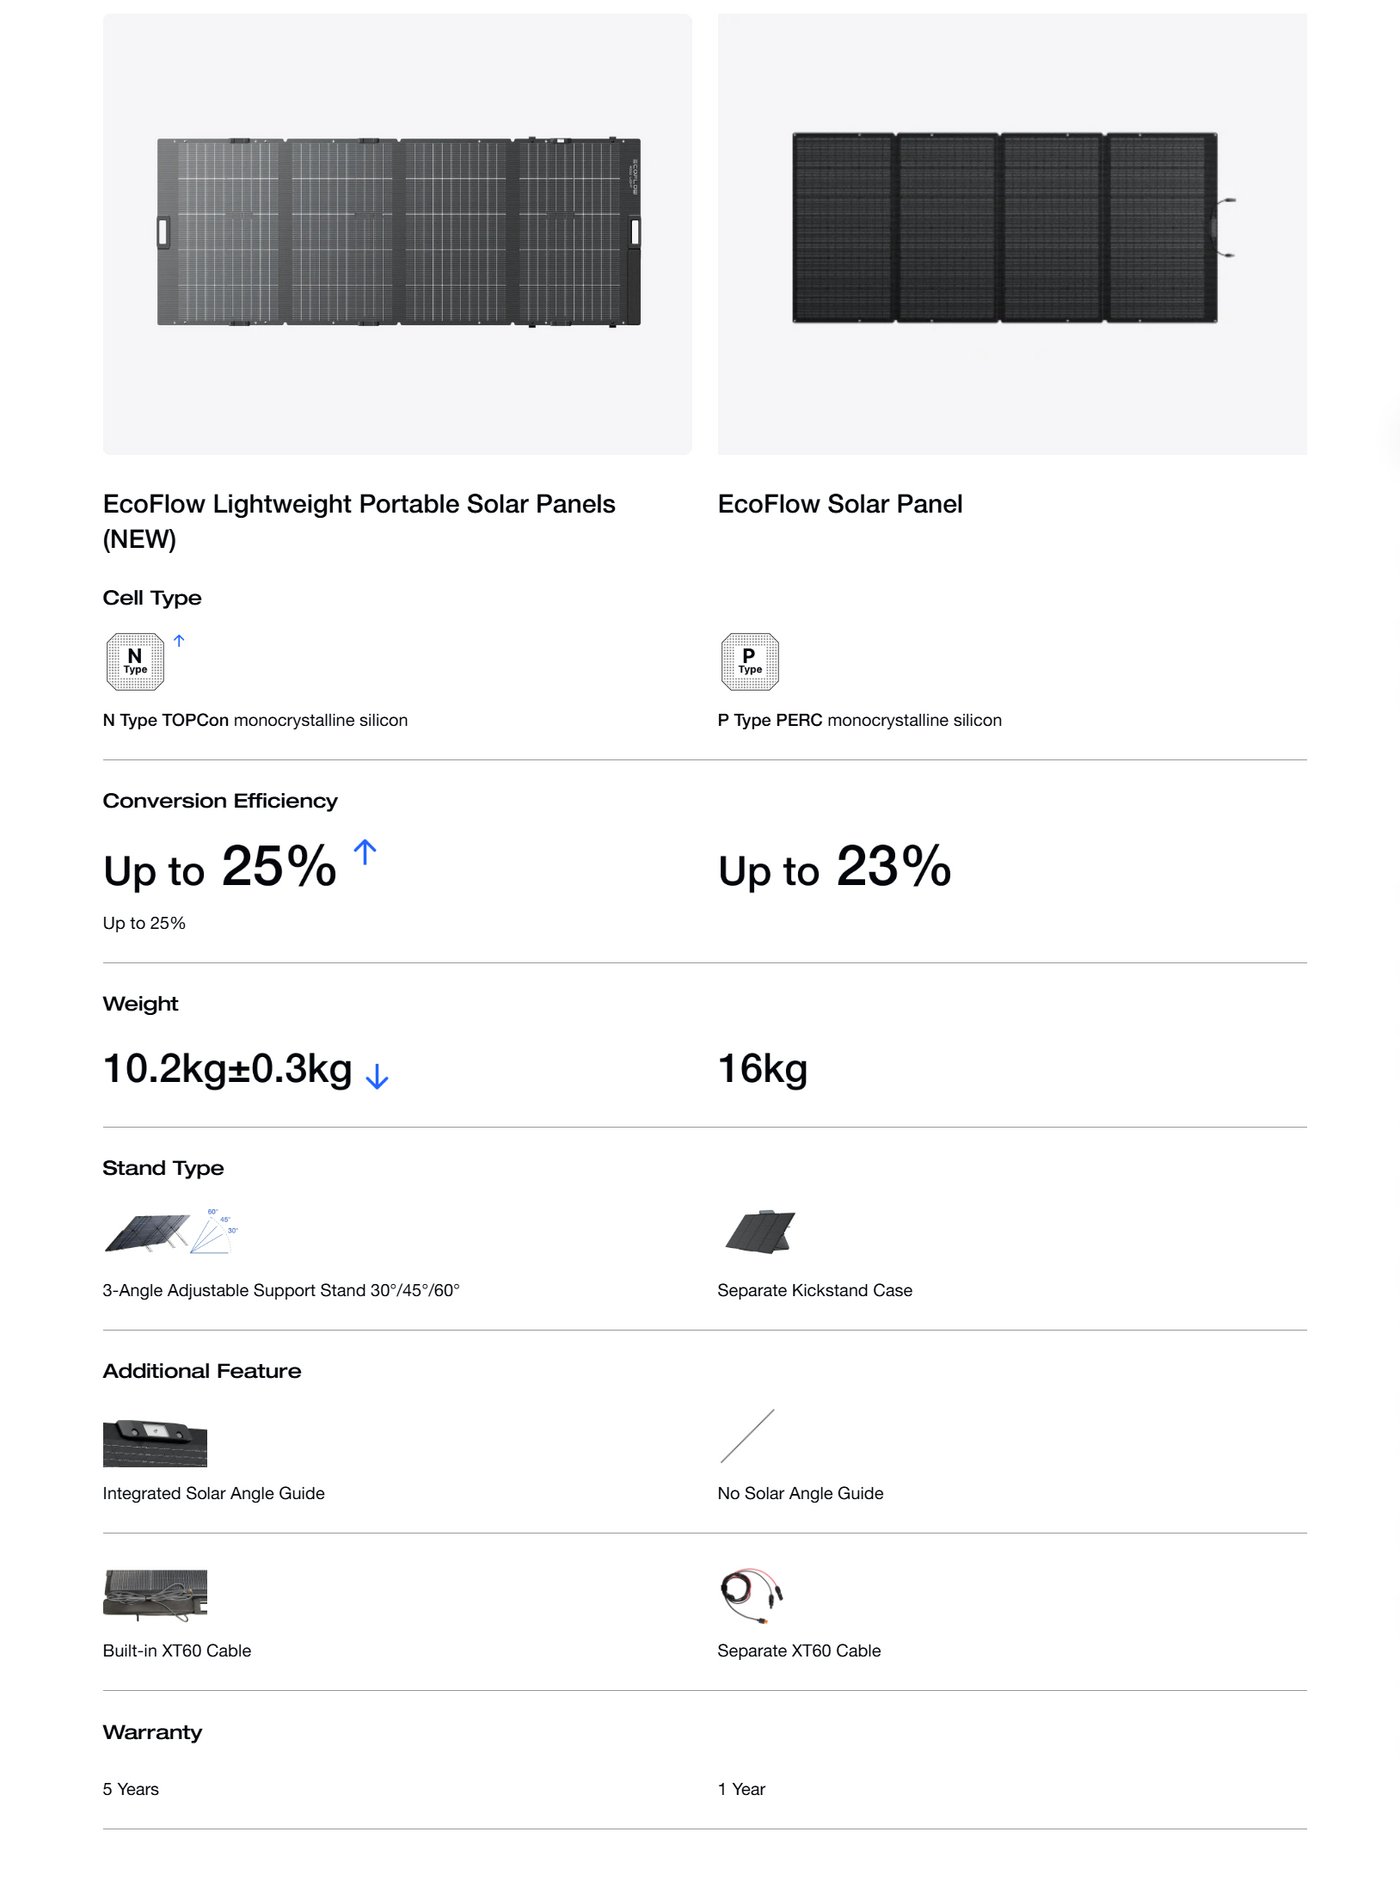Click the 16kg weight value
The height and width of the screenshot is (1881, 1400).
pos(763,1068)
